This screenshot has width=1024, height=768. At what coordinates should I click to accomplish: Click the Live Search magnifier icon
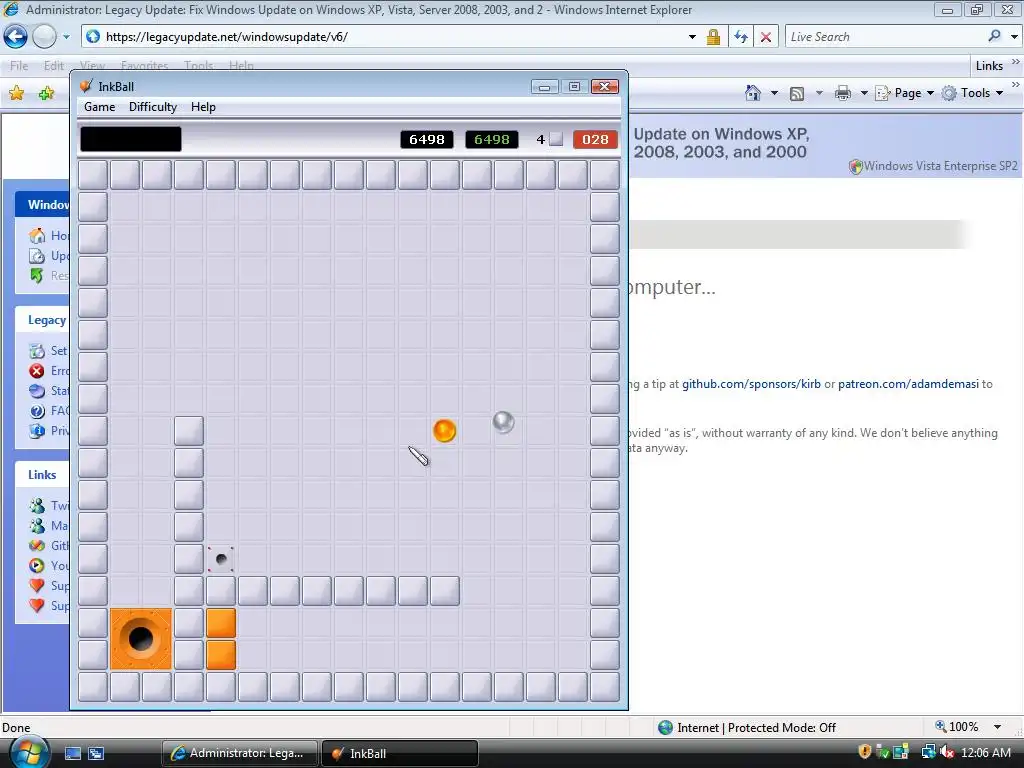(x=994, y=37)
